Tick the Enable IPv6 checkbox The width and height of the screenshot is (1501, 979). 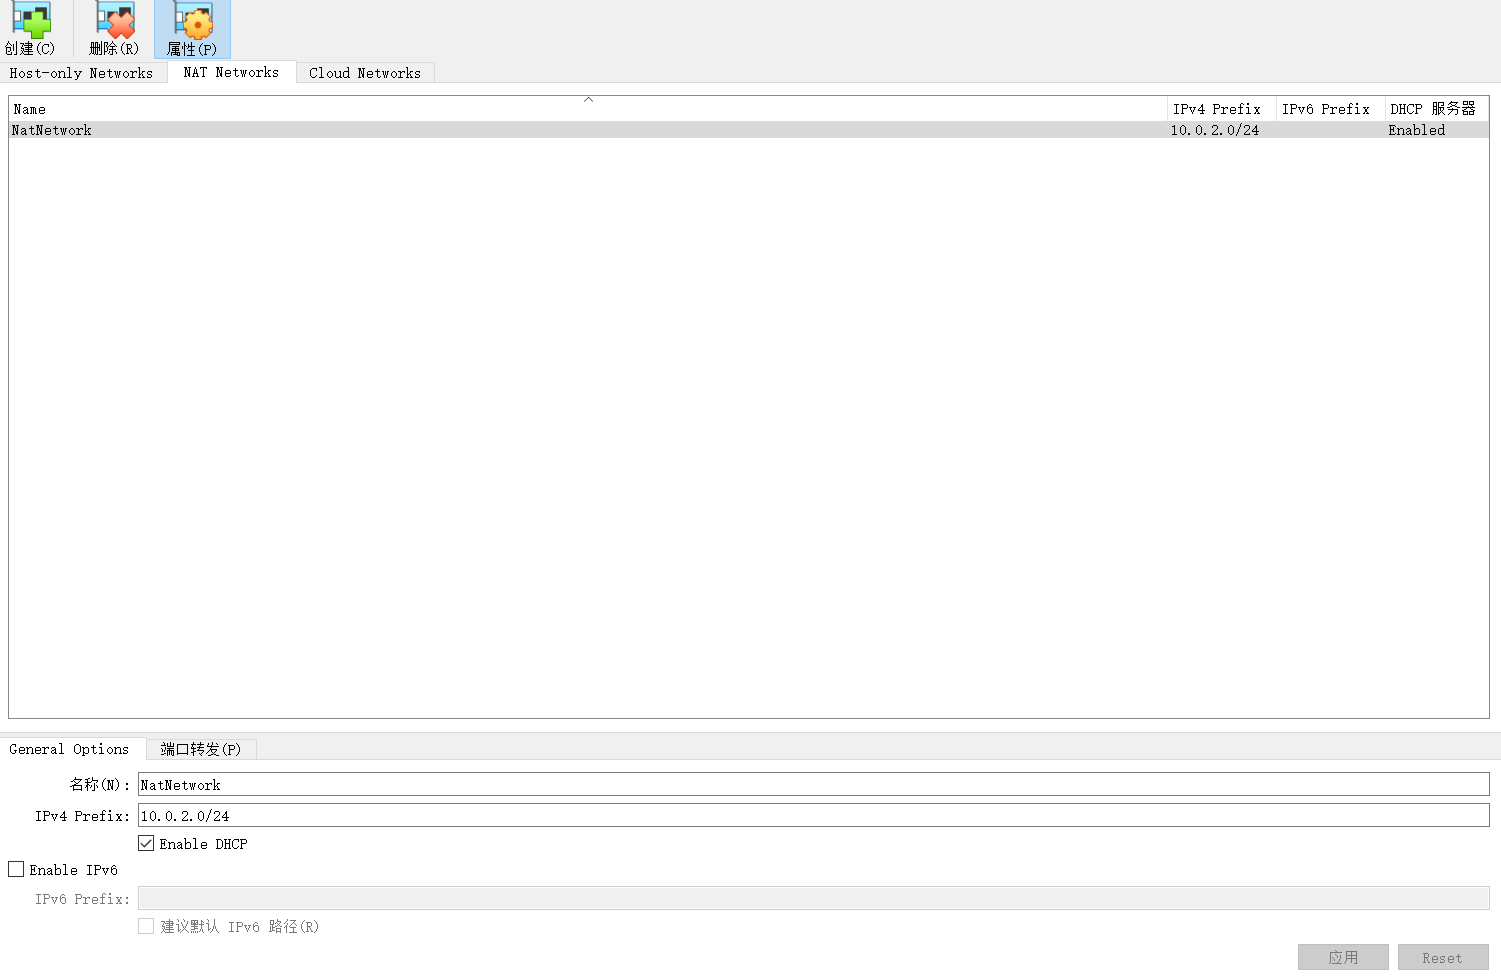tap(17, 870)
